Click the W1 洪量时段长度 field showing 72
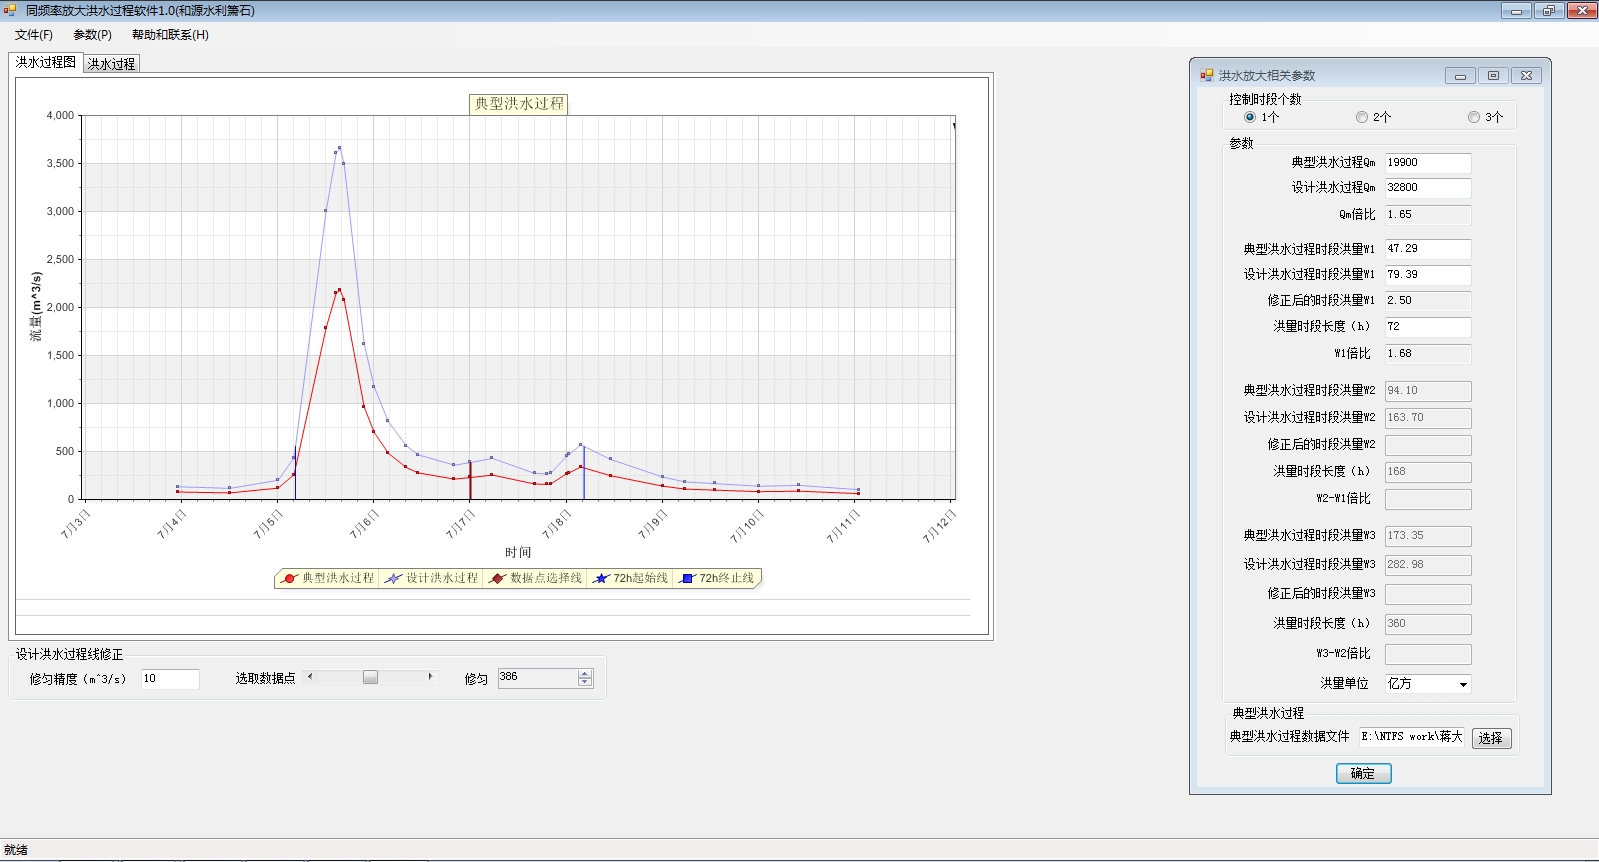 pyautogui.click(x=1428, y=327)
